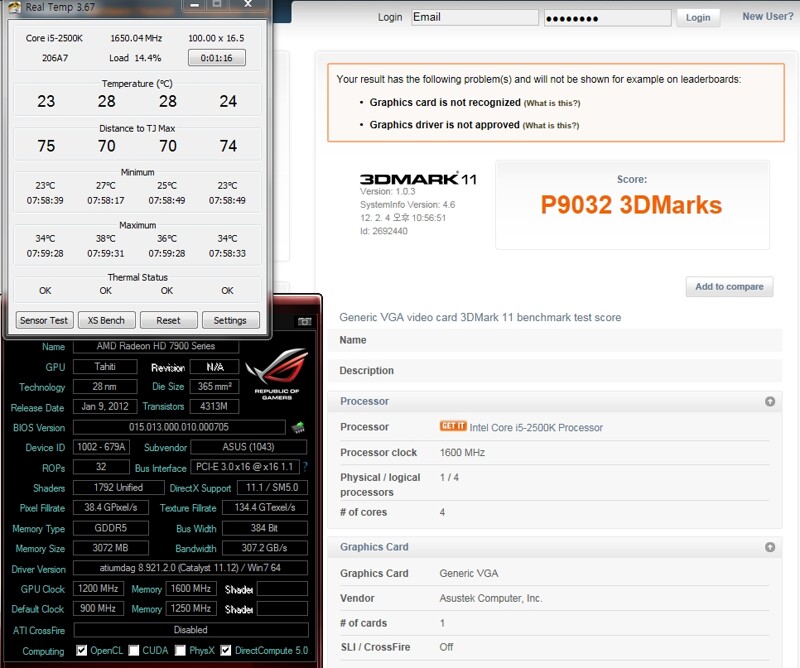Screen dimensions: 800x668
Task: Click the ATI CrossFire Disabled field
Action: coord(191,630)
